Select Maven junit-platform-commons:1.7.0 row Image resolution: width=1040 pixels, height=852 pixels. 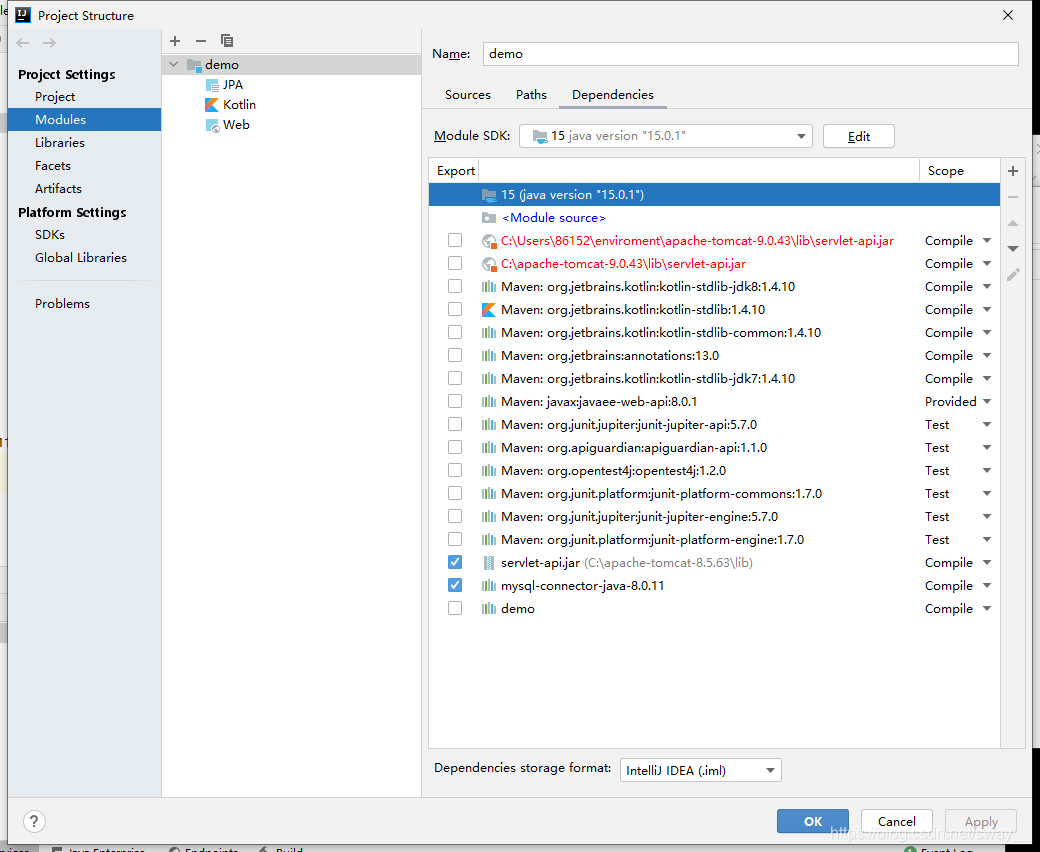pos(714,494)
